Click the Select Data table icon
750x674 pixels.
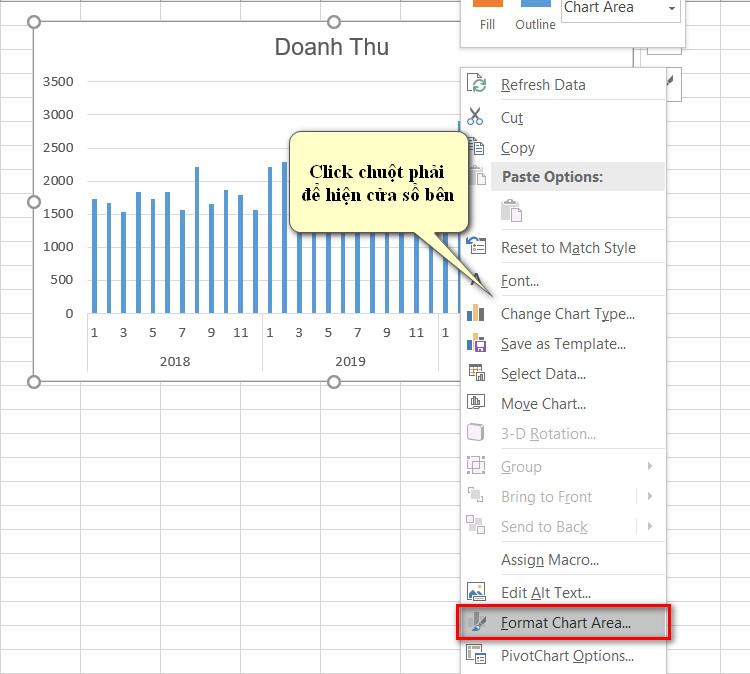pyautogui.click(x=476, y=373)
